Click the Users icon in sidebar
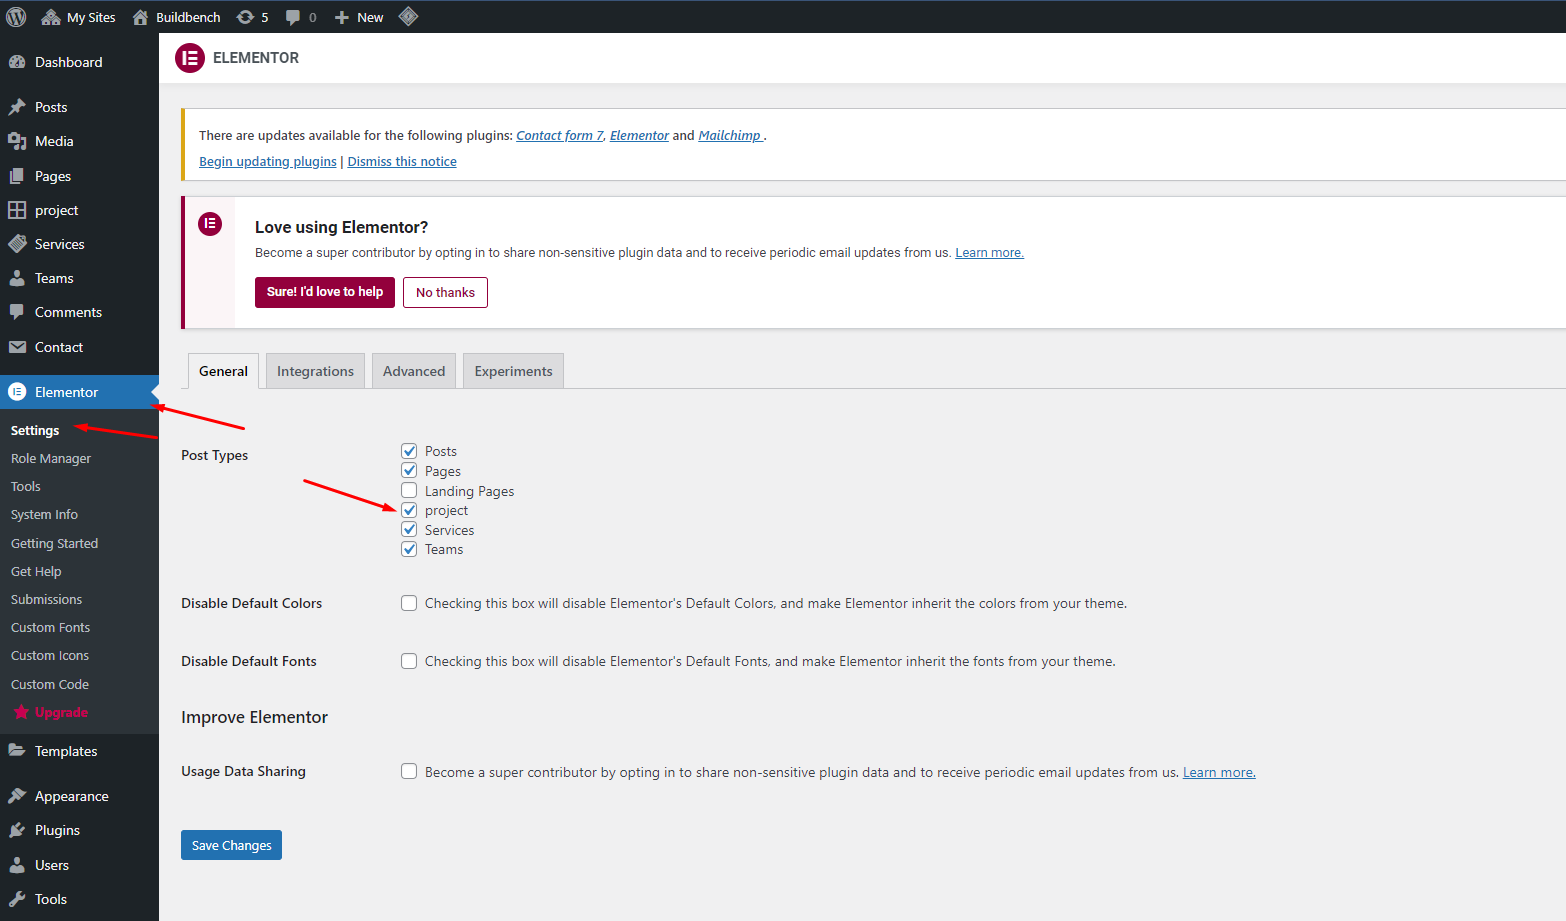Viewport: 1566px width, 921px height. pos(17,865)
